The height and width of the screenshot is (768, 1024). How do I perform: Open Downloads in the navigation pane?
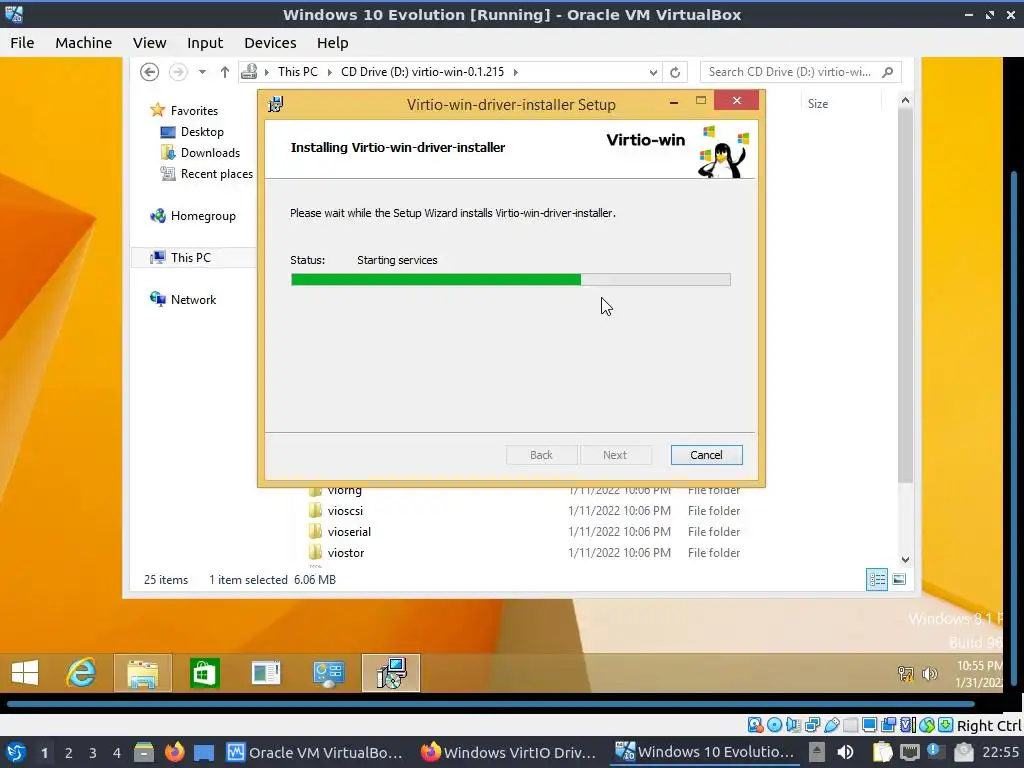(x=210, y=153)
